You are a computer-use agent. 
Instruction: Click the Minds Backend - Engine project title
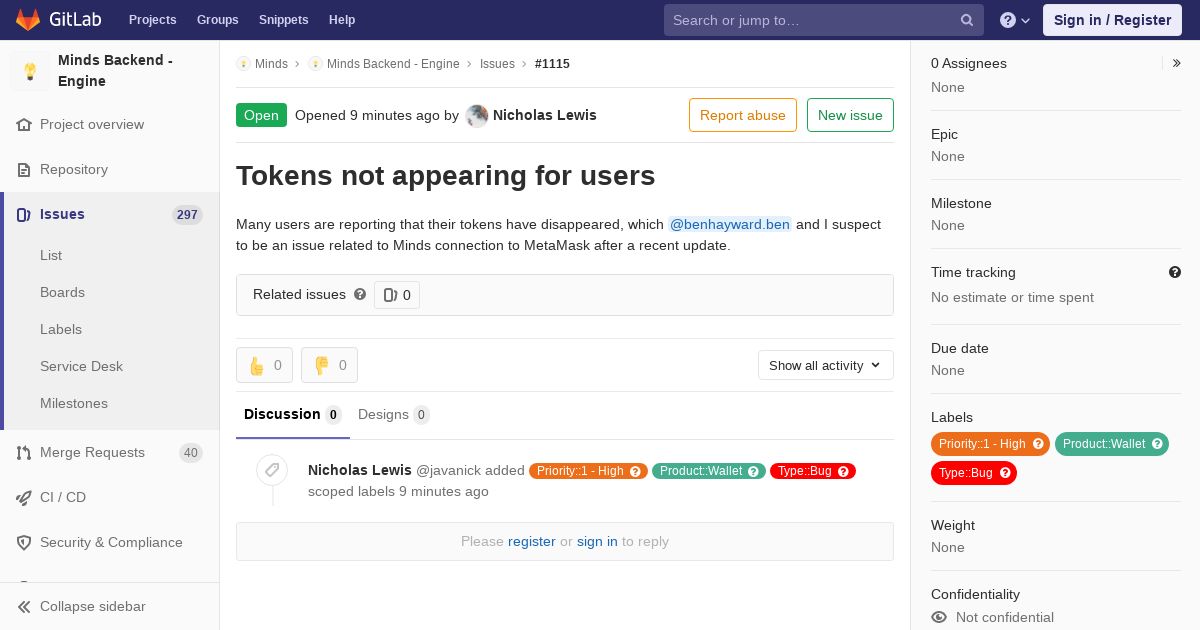point(115,71)
